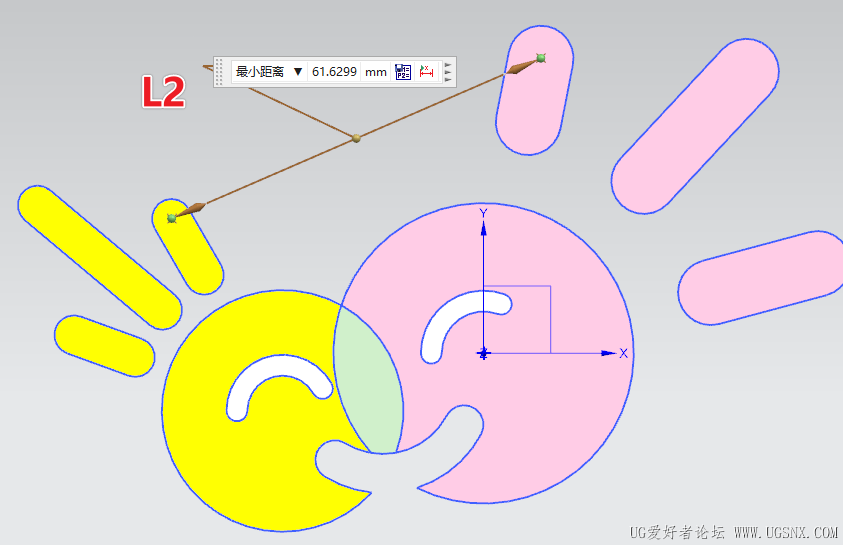The image size is (843, 545).
Task: Click the X axis label
Action: 623,353
